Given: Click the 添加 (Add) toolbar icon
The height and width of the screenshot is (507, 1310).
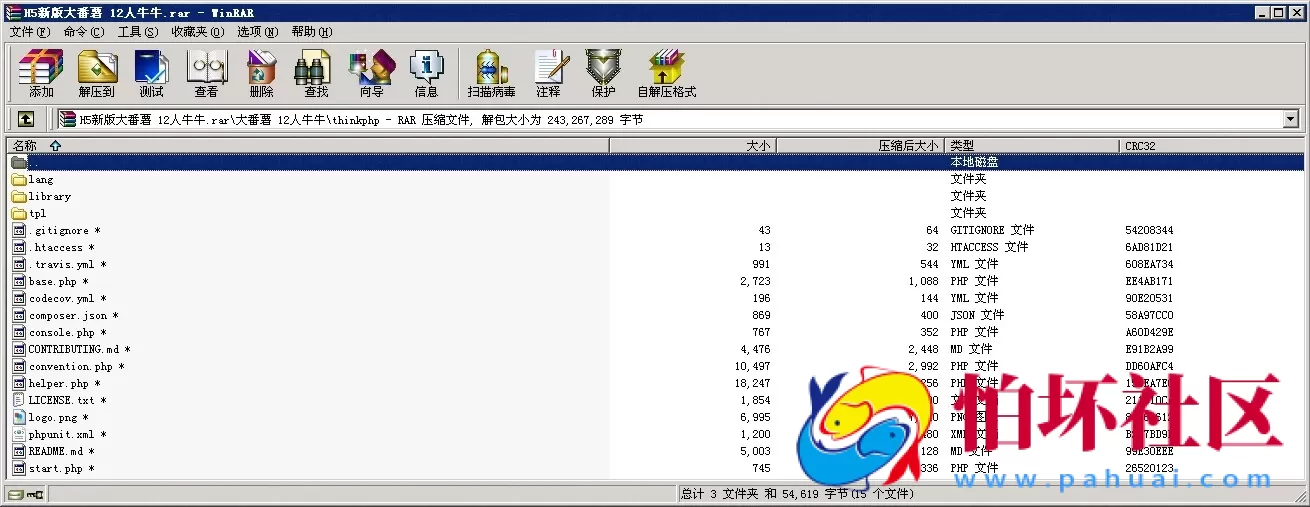Looking at the screenshot, I should (x=41, y=74).
